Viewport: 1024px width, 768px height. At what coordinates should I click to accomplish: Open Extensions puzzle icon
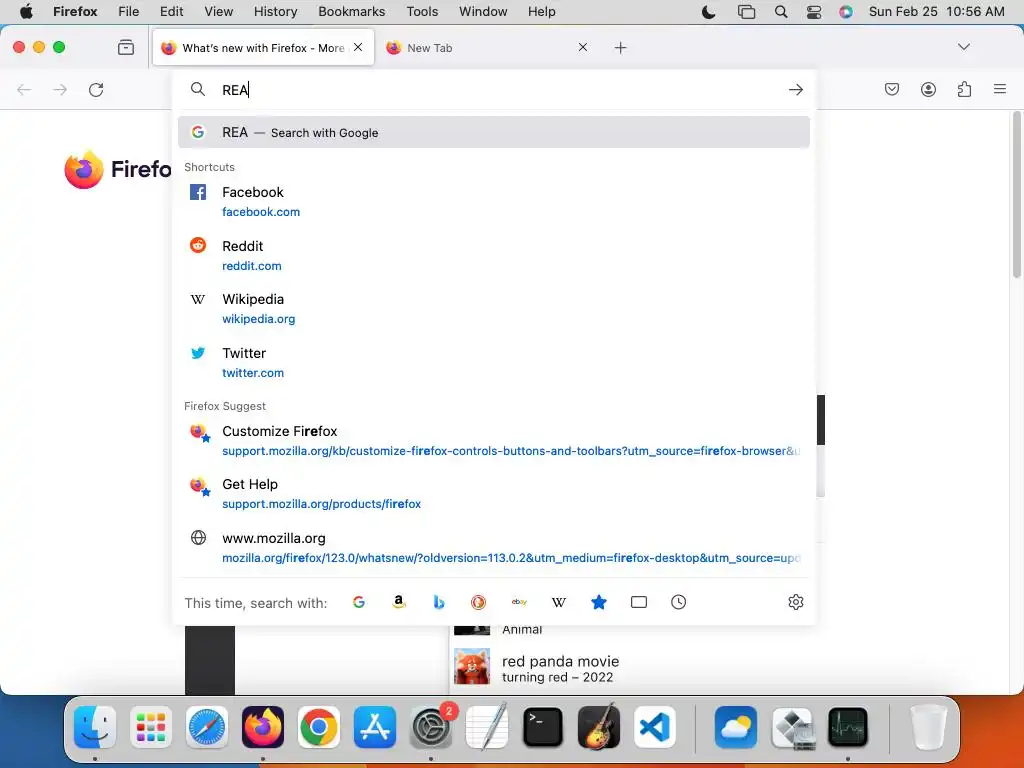(964, 89)
